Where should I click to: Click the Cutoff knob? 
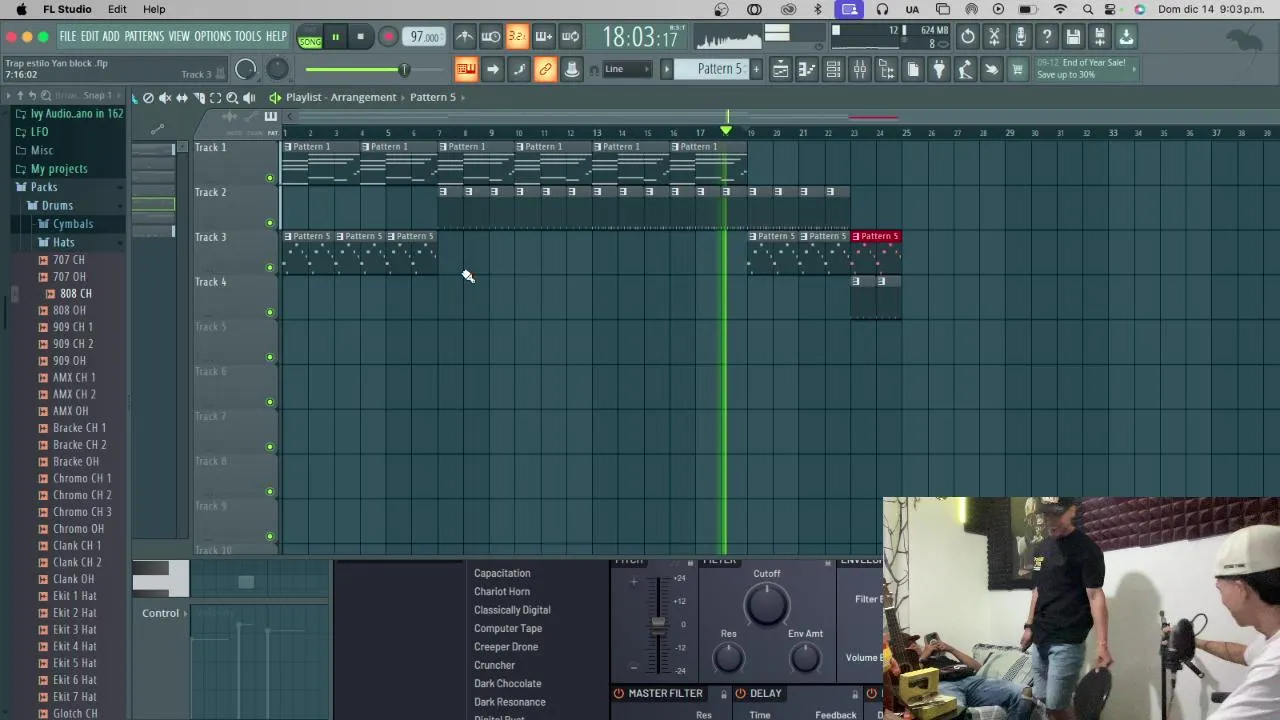tap(767, 604)
